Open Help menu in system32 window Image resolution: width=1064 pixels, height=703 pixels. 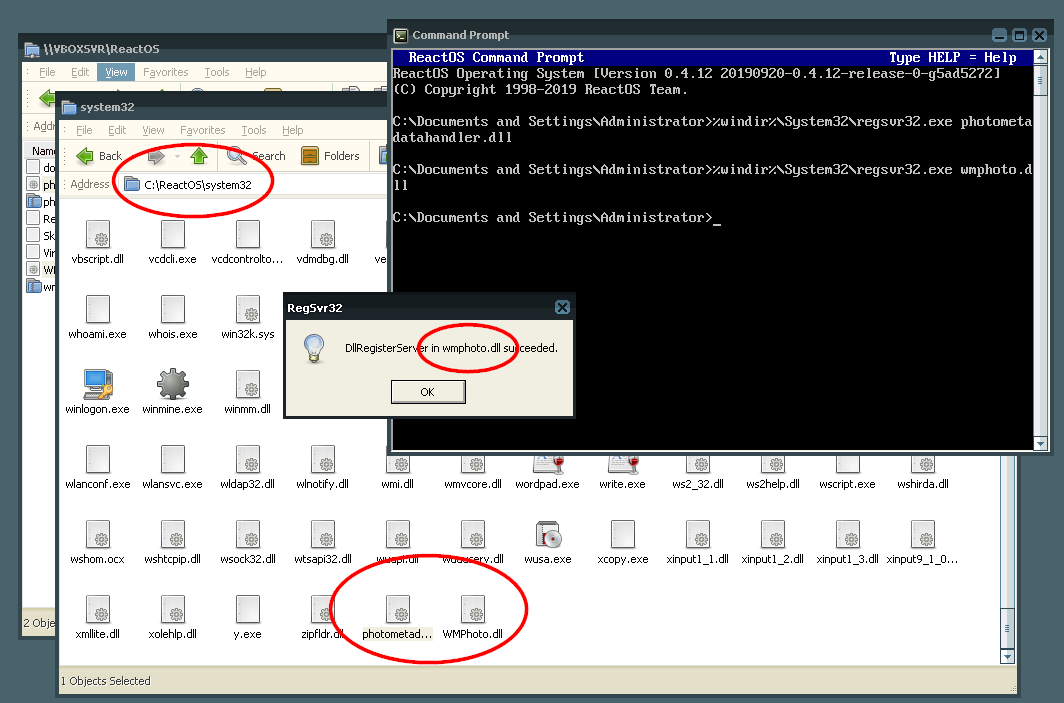(x=292, y=130)
